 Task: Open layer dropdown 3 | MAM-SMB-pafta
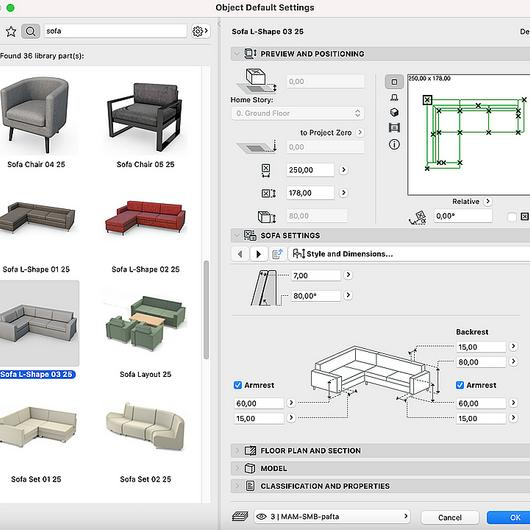pos(332,516)
